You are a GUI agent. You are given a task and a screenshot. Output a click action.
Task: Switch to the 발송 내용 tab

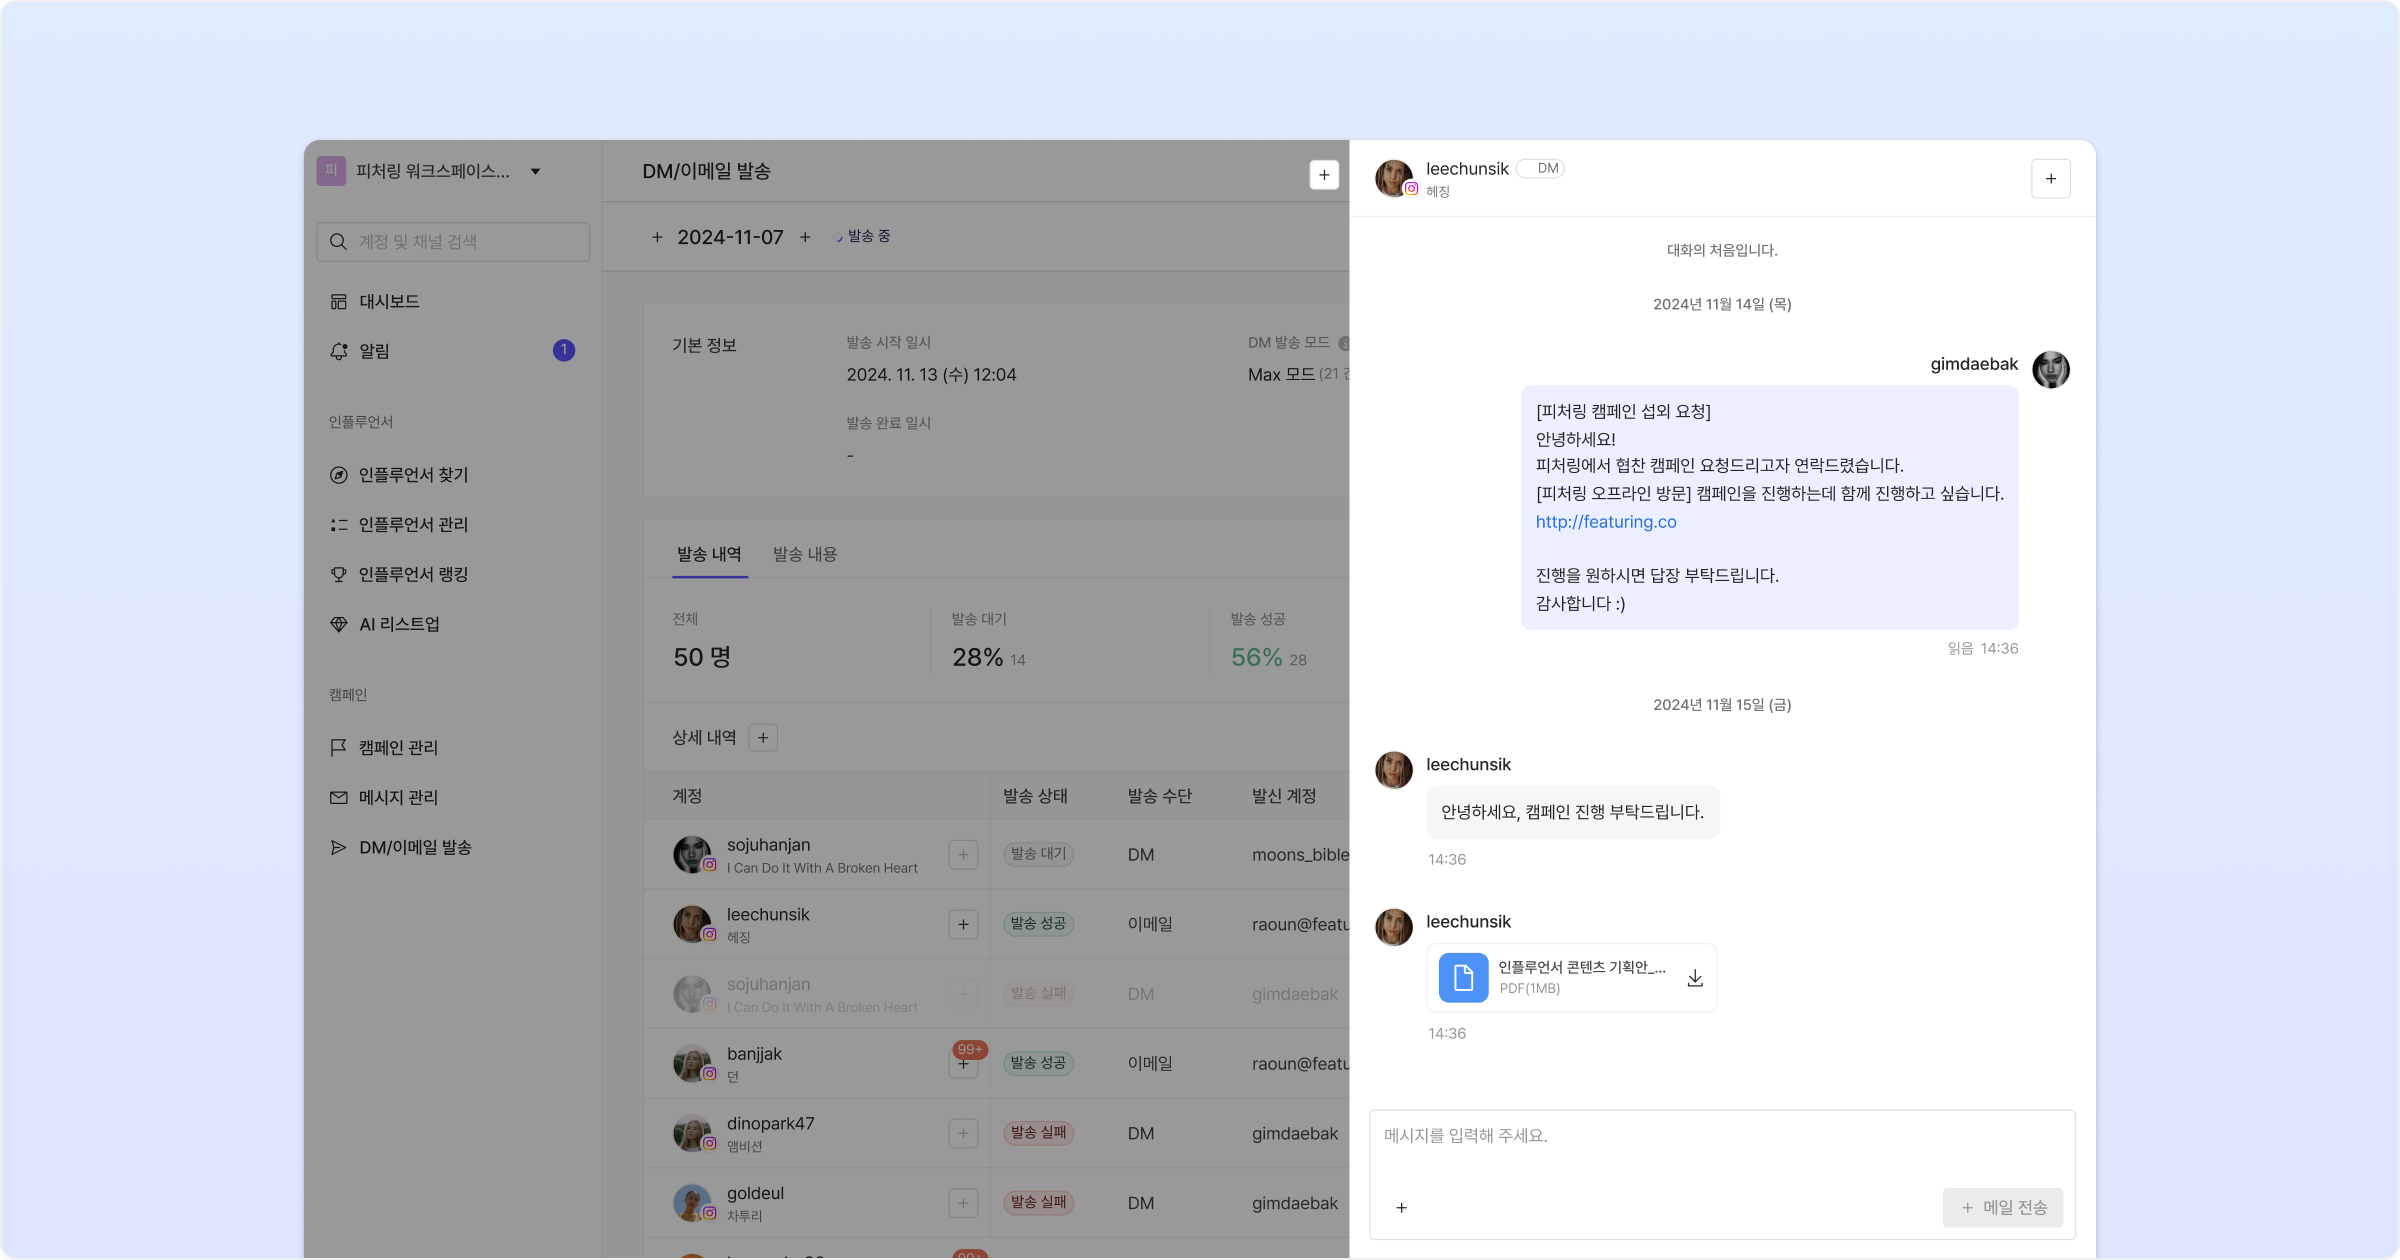point(804,554)
